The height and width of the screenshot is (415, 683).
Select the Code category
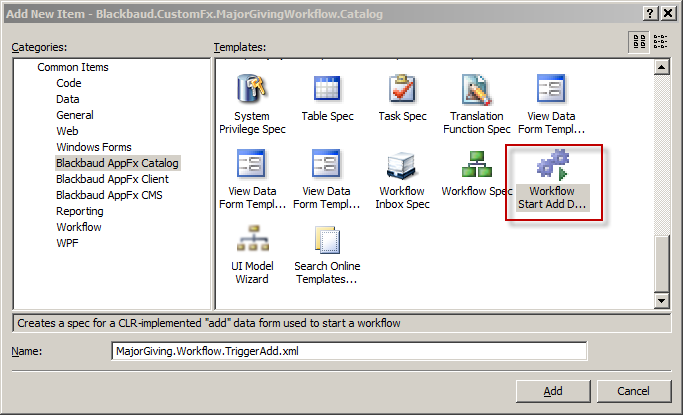coord(68,83)
